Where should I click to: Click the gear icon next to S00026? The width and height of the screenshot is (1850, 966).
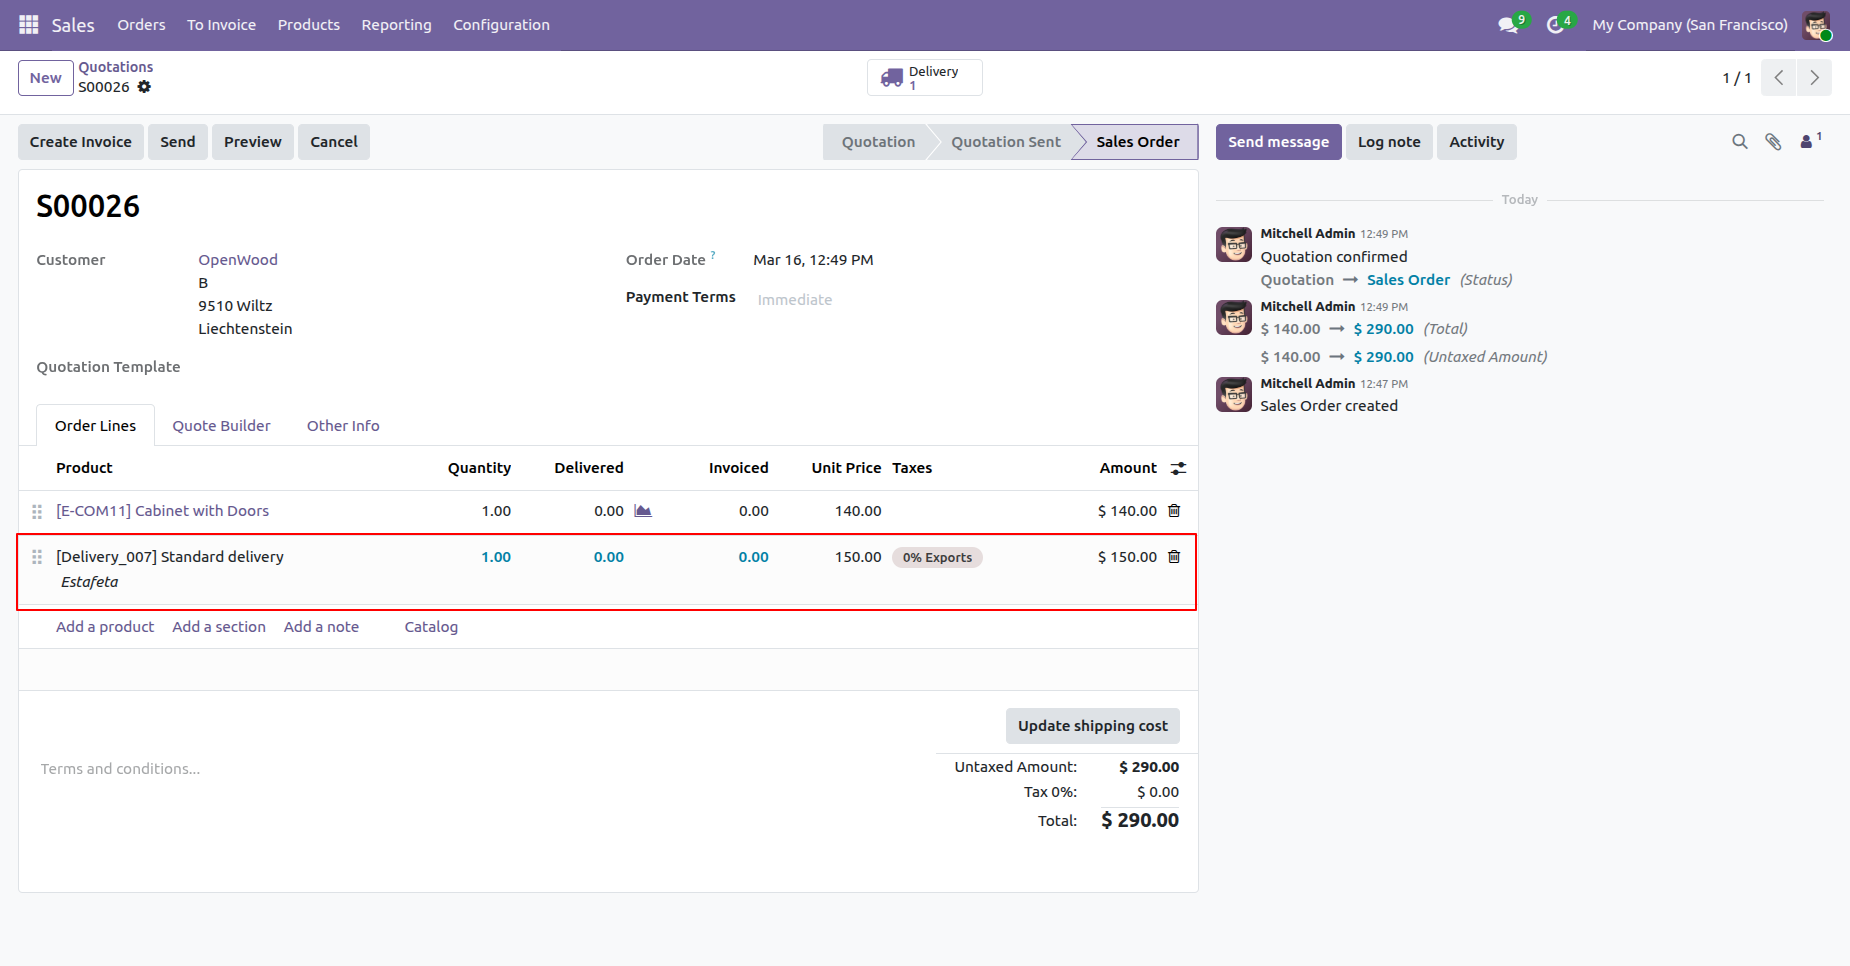[144, 87]
